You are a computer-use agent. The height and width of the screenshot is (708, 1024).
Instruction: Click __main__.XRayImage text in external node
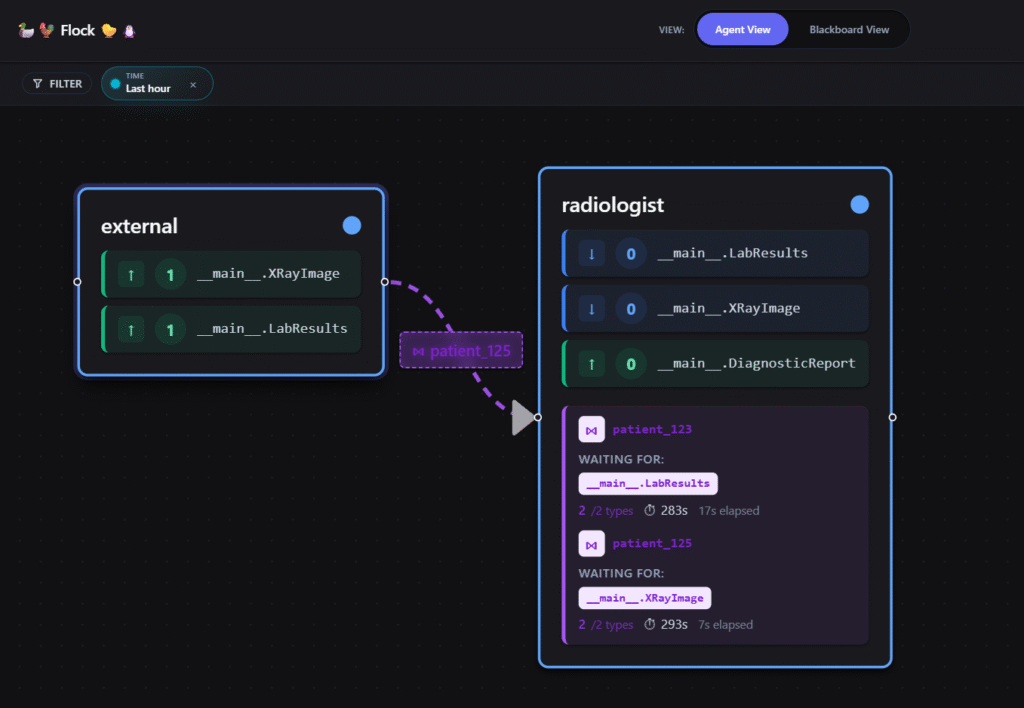[268, 274]
